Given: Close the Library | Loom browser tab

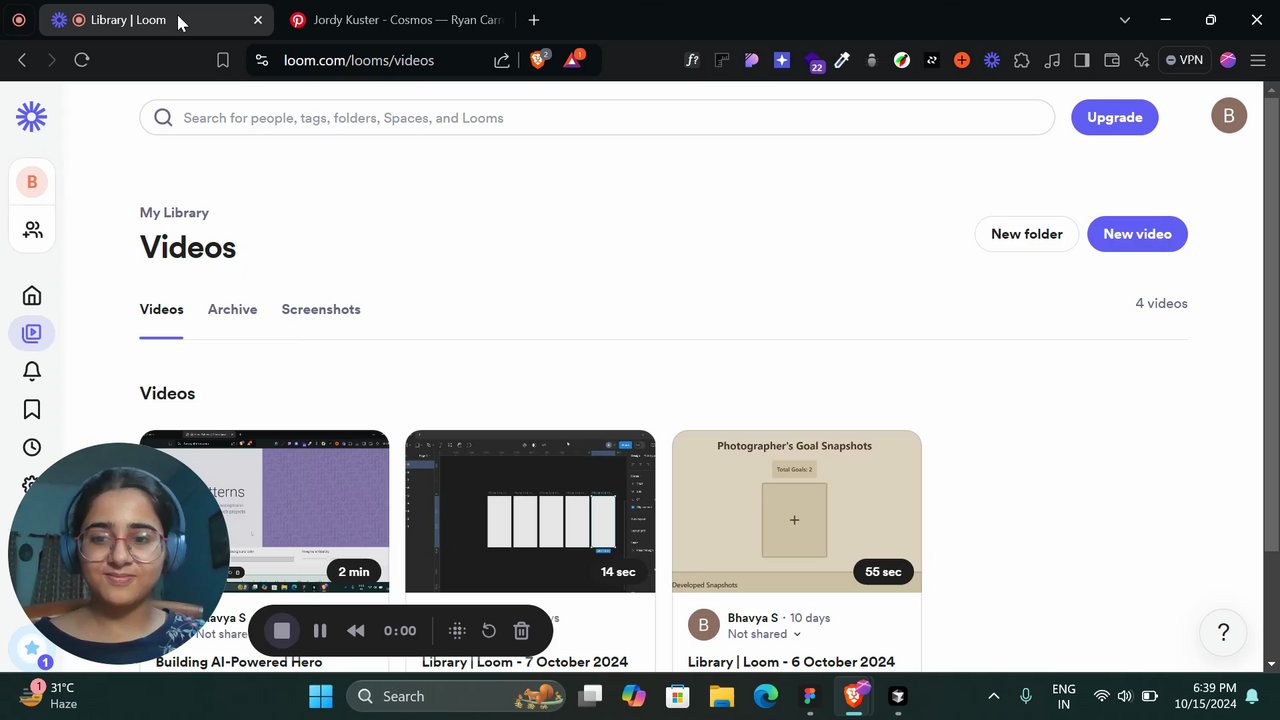Looking at the screenshot, I should tap(258, 20).
